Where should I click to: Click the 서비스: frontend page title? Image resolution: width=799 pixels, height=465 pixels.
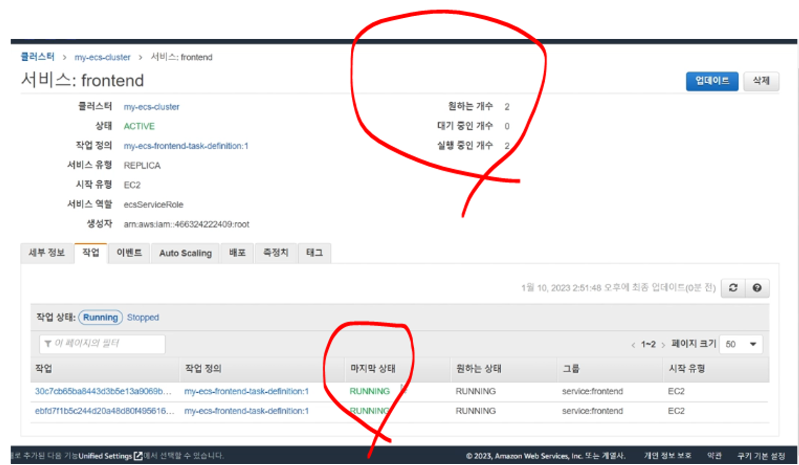(83, 80)
